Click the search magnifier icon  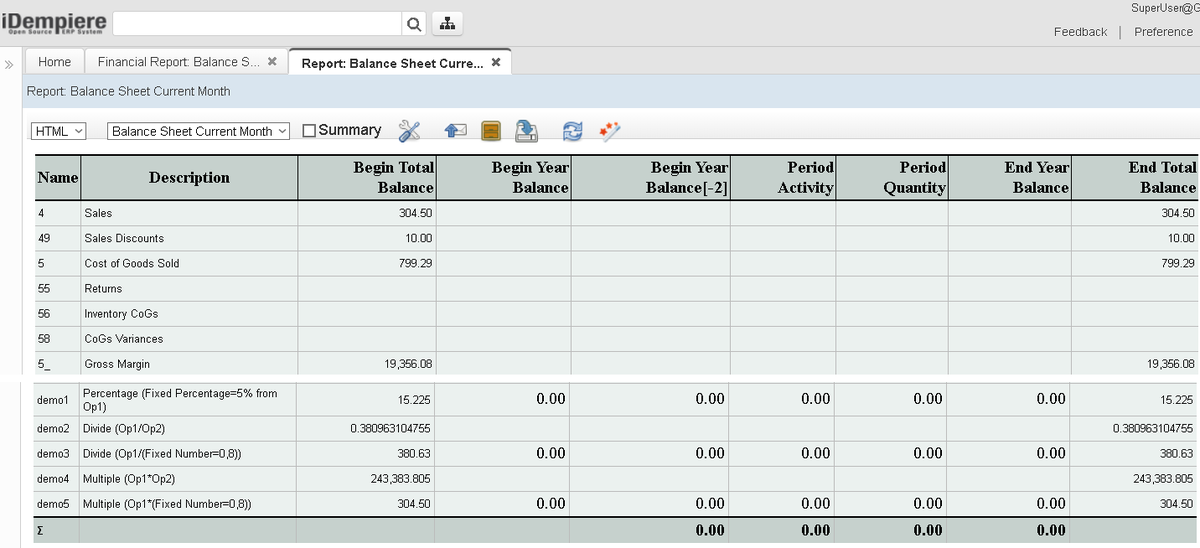click(x=414, y=24)
